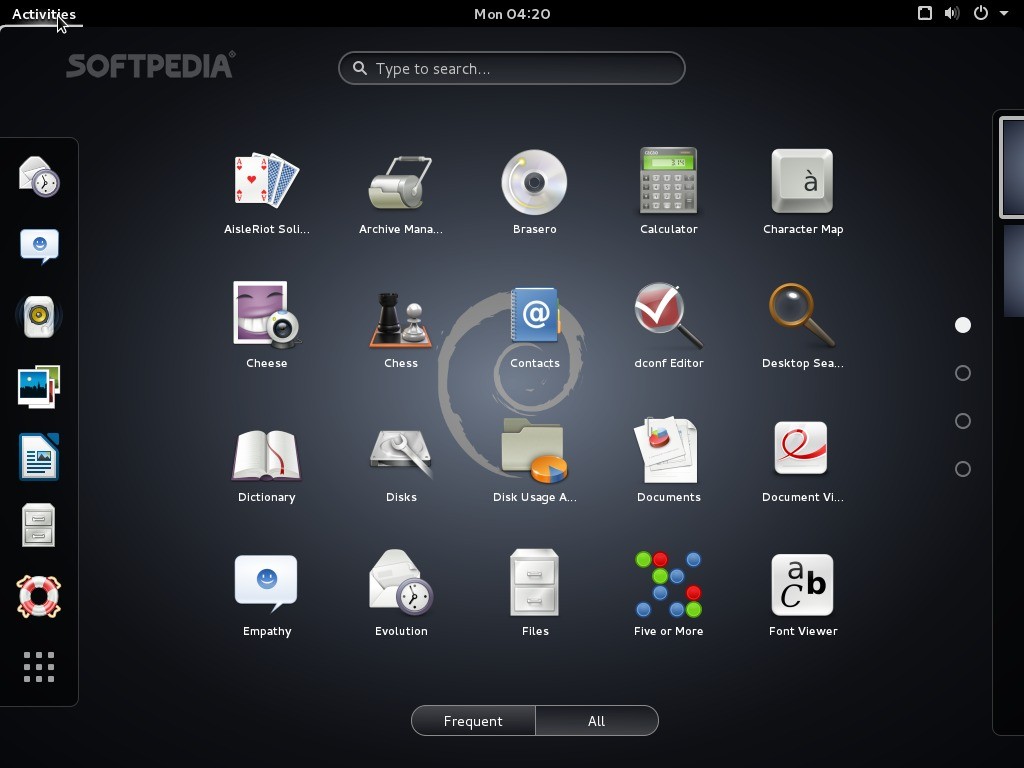This screenshot has width=1024, height=768.
Task: Go to the third app page indicator
Action: [963, 421]
